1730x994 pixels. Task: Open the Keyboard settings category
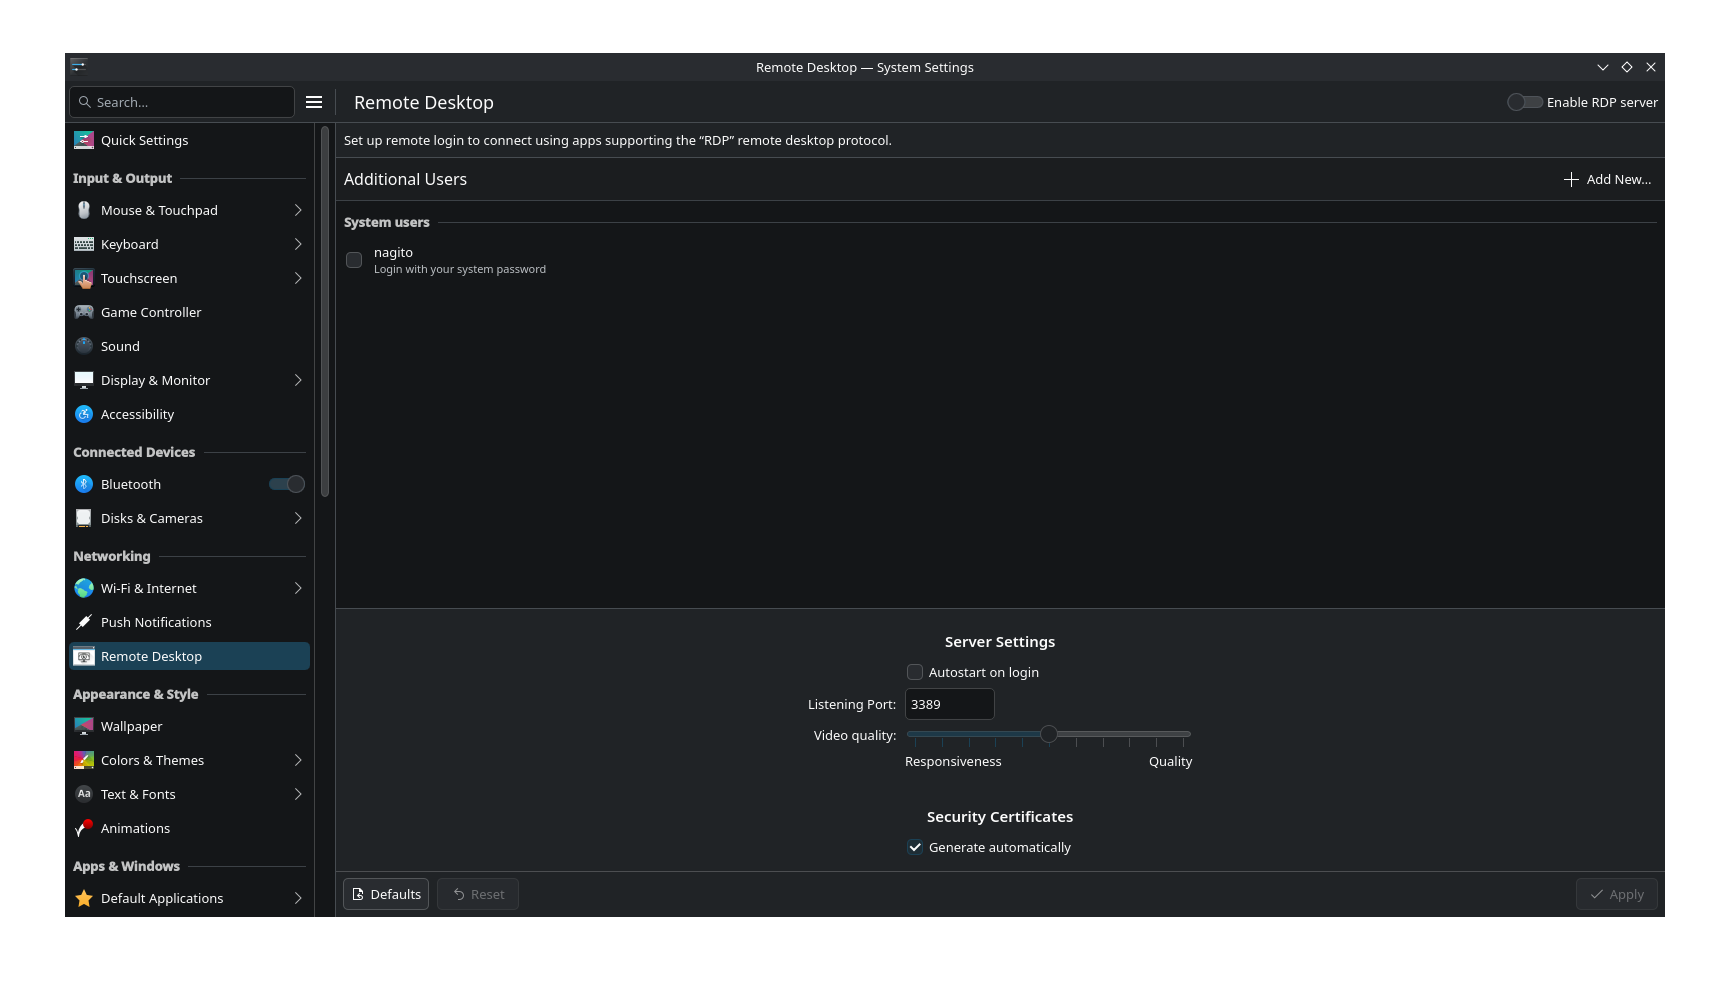pos(130,245)
